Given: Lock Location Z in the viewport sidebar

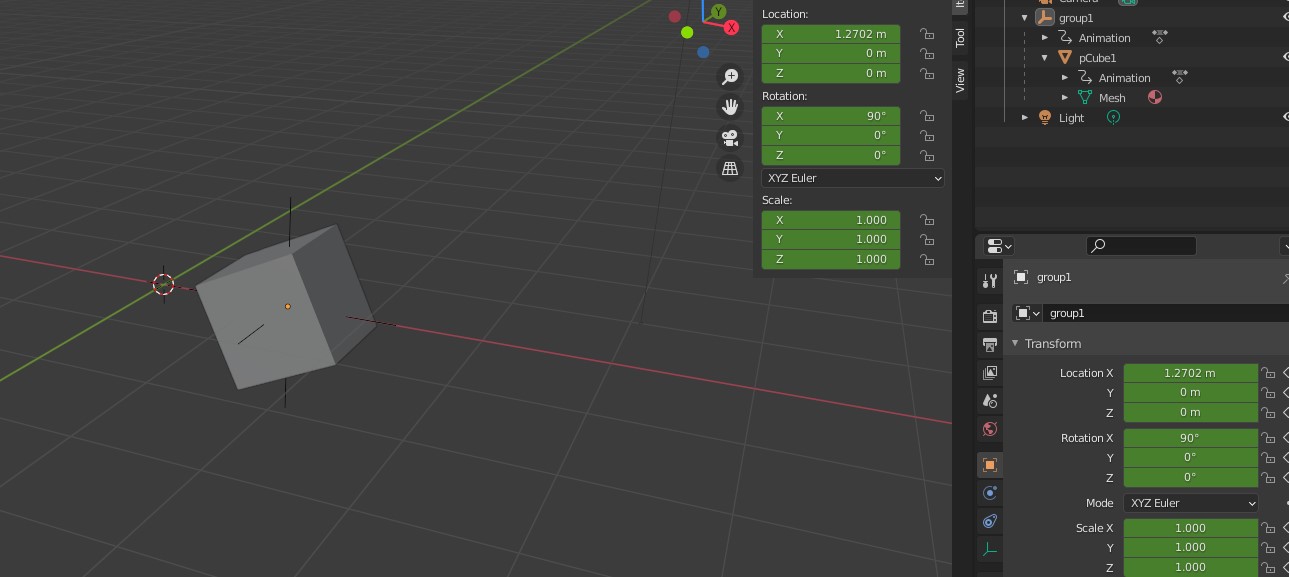Looking at the screenshot, I should (927, 73).
